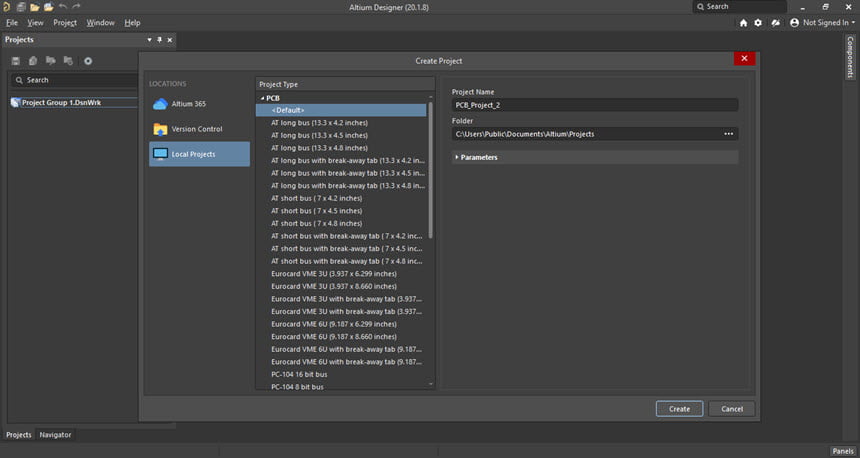This screenshot has height=458, width=860.
Task: Open the Help menu
Action: (x=132, y=22)
